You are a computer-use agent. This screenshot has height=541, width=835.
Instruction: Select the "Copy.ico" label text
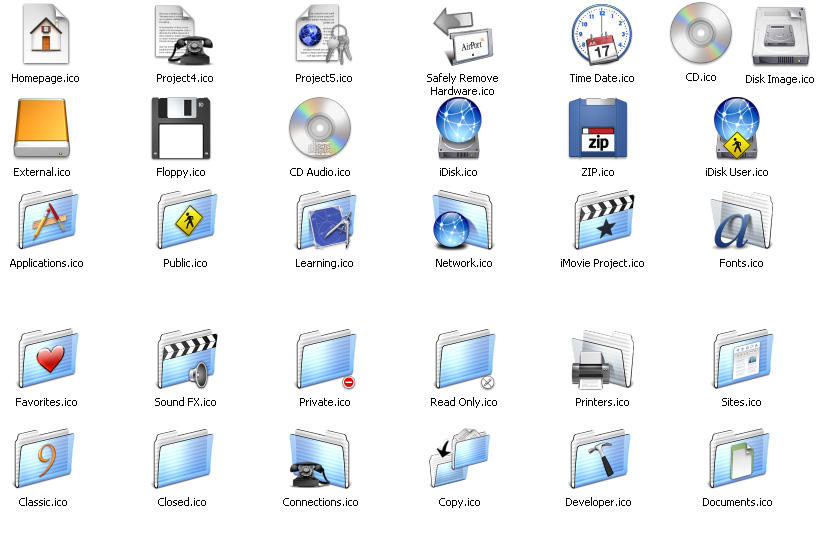(459, 502)
